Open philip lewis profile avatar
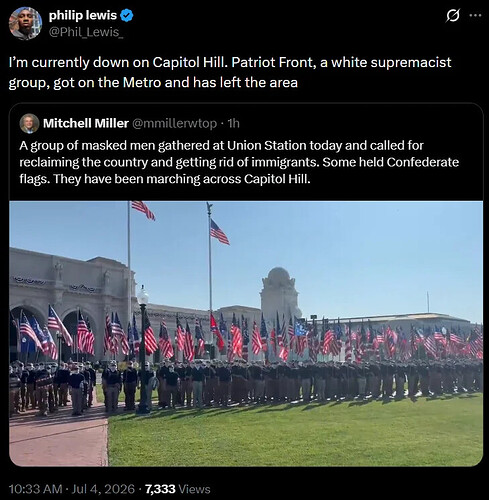The image size is (489, 500). tap(25, 23)
